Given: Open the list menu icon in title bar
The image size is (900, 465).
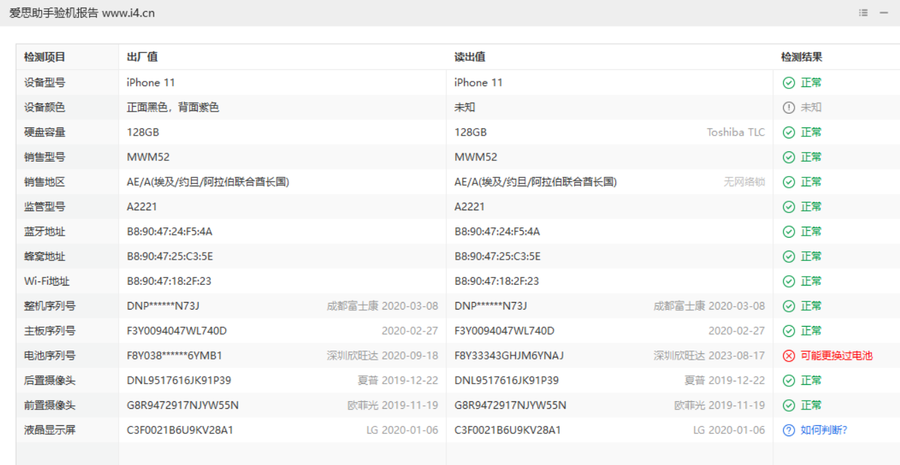Looking at the screenshot, I should 863,13.
